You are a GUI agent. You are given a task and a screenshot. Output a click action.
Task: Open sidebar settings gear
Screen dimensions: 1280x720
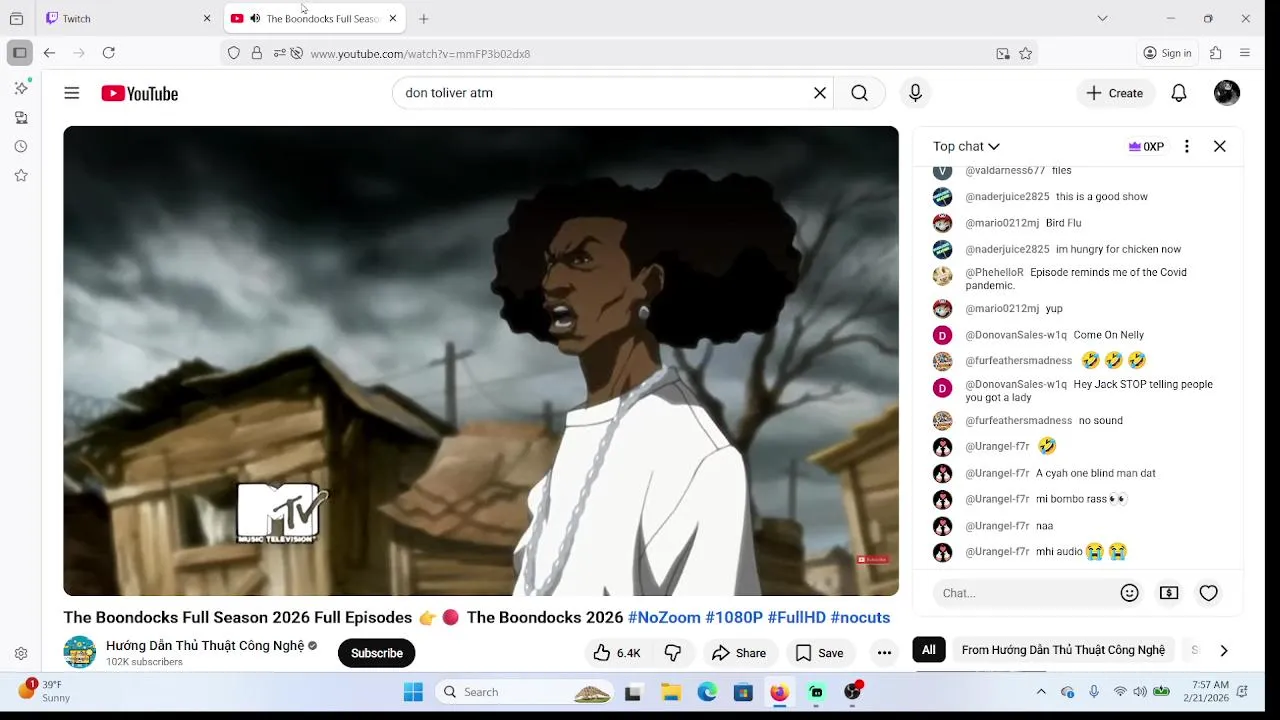click(x=21, y=654)
